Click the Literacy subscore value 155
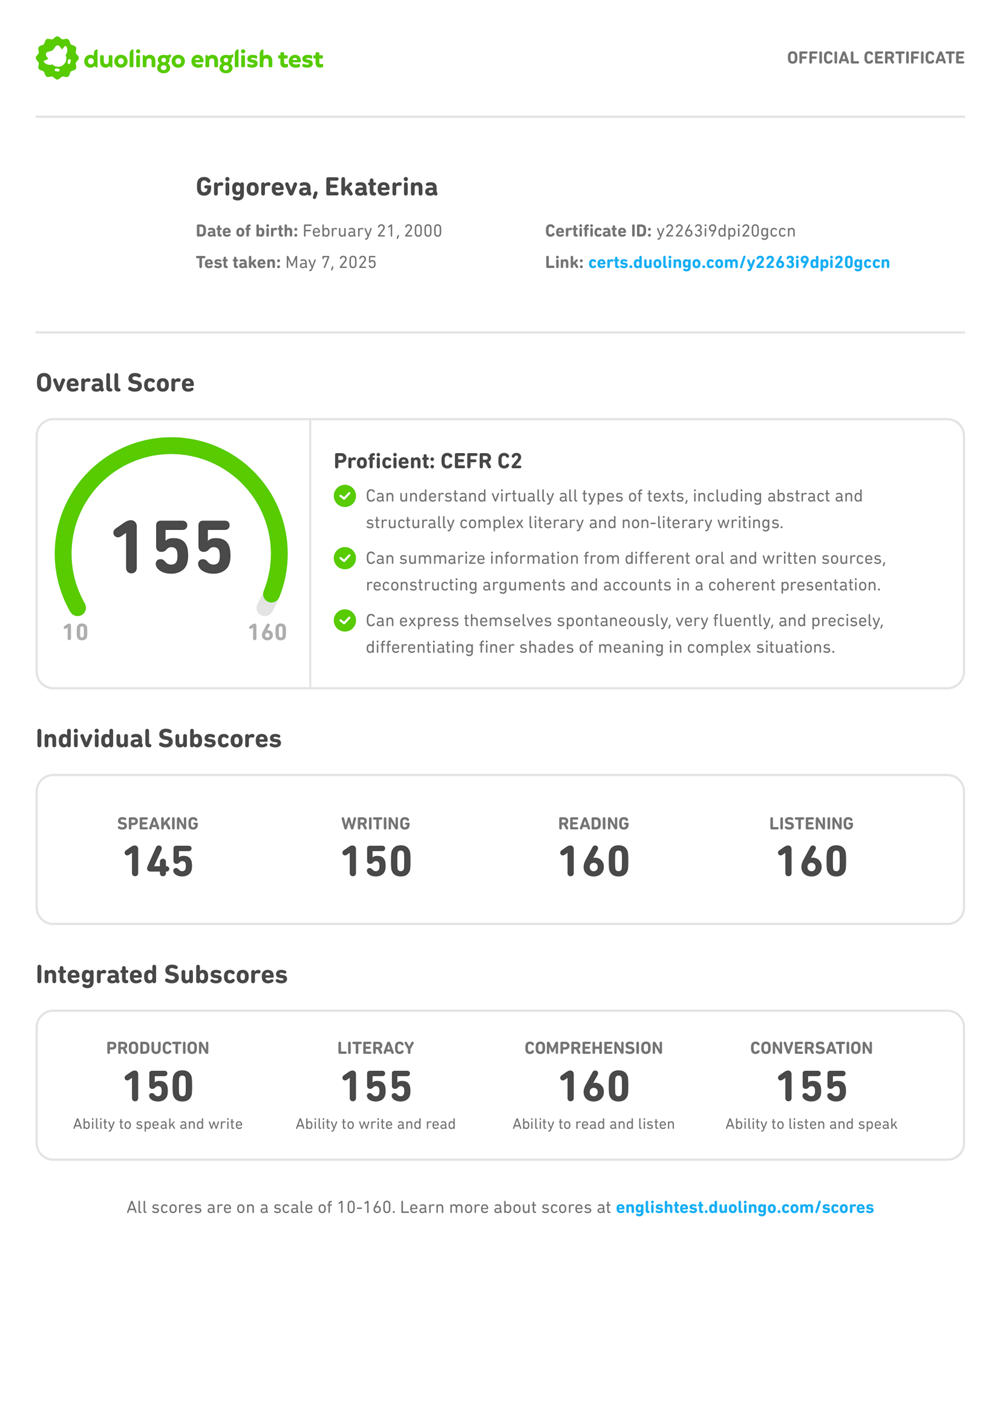This screenshot has width=1000, height=1415. point(376,1087)
